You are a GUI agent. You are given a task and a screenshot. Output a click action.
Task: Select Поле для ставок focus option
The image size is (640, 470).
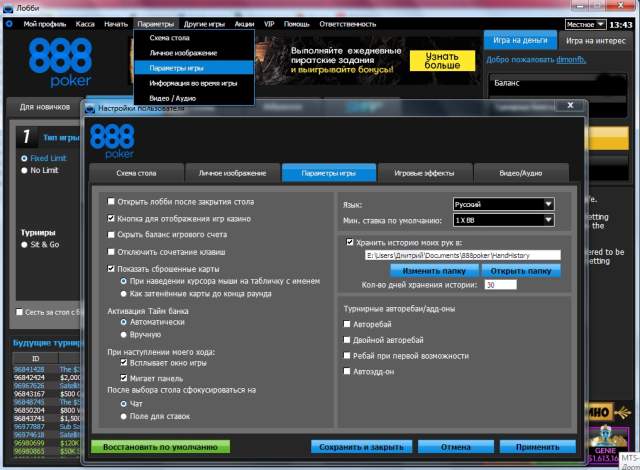click(x=124, y=417)
